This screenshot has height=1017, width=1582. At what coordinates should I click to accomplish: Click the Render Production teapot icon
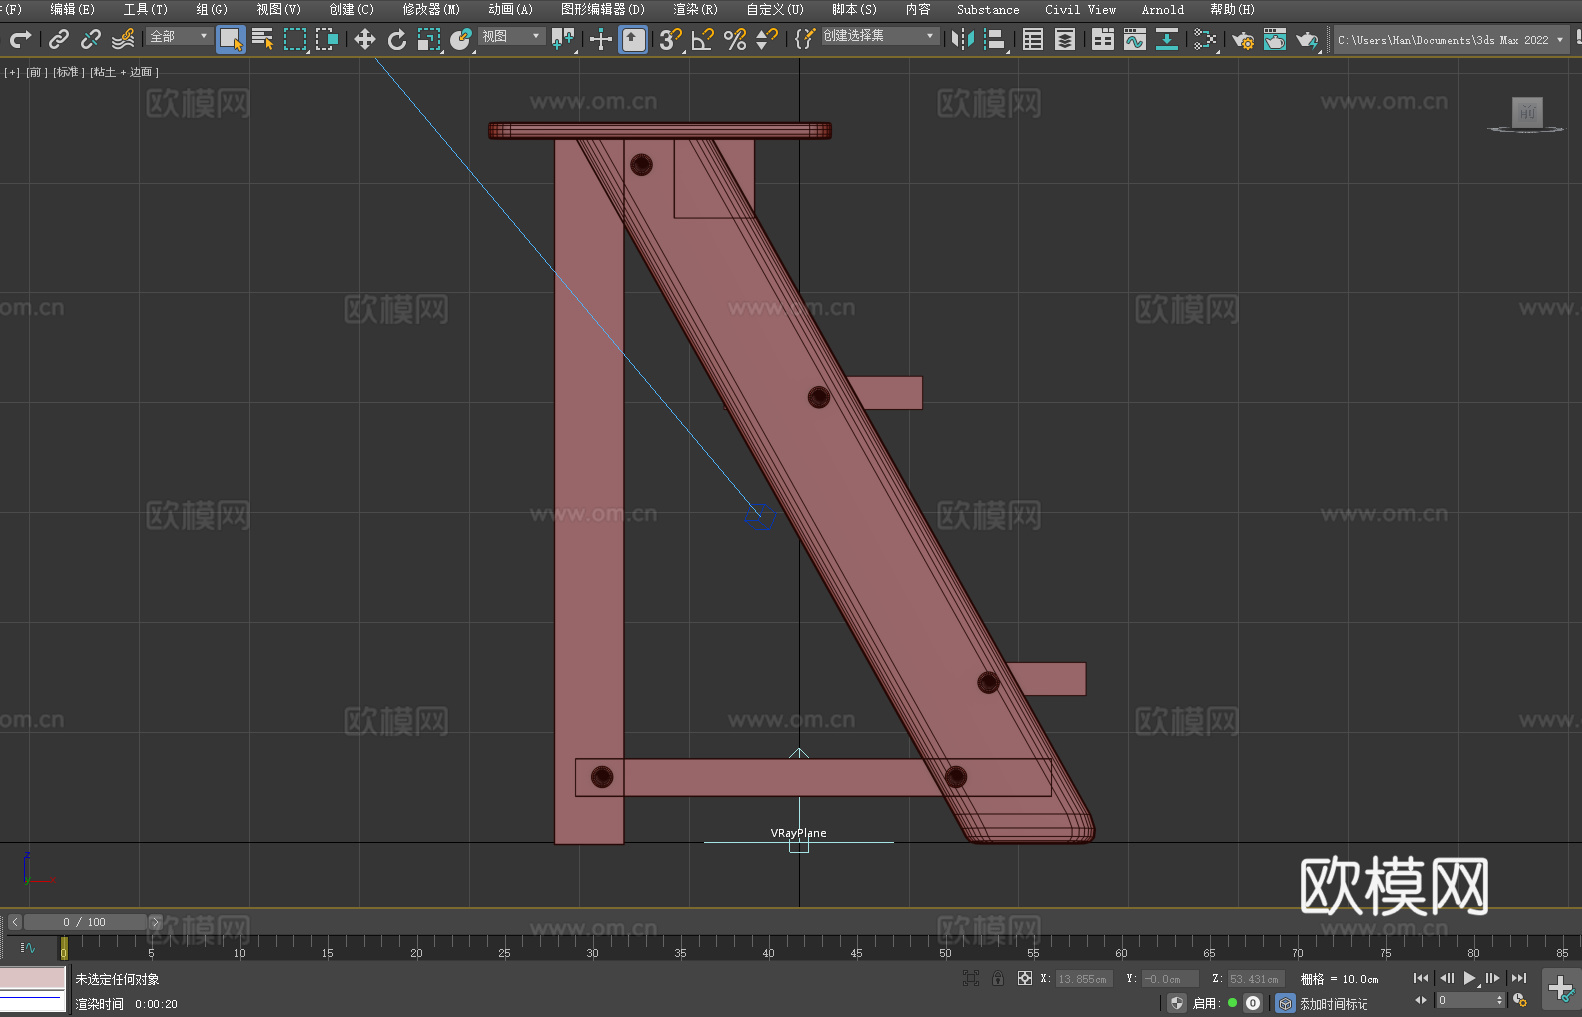[1307, 39]
